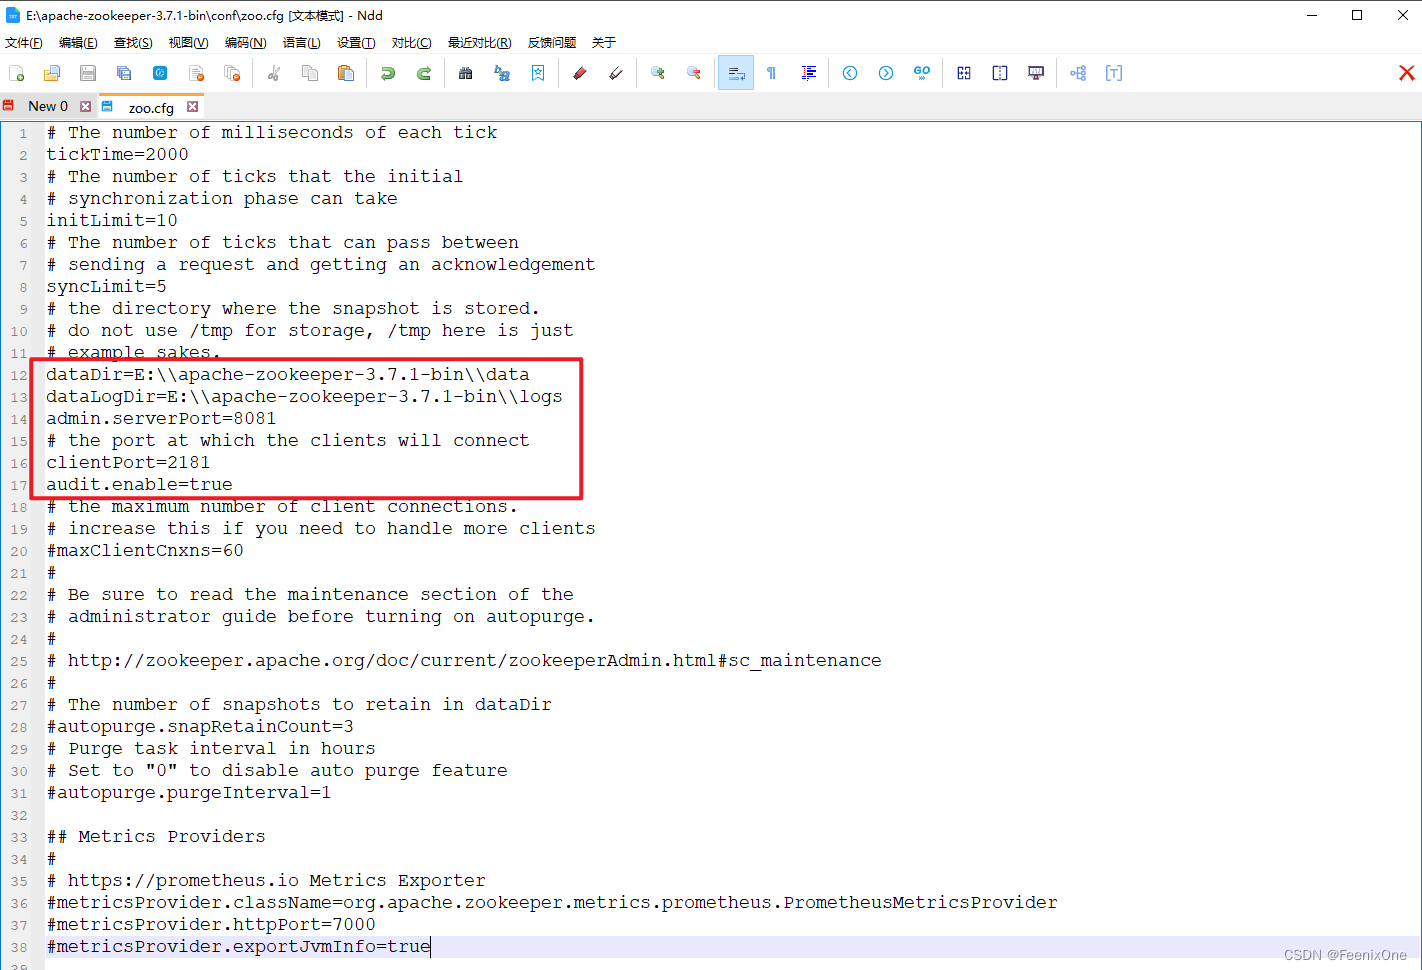This screenshot has height=970, width=1422.
Task: Click the line 'syncLimit=5'
Action: [x=106, y=286]
